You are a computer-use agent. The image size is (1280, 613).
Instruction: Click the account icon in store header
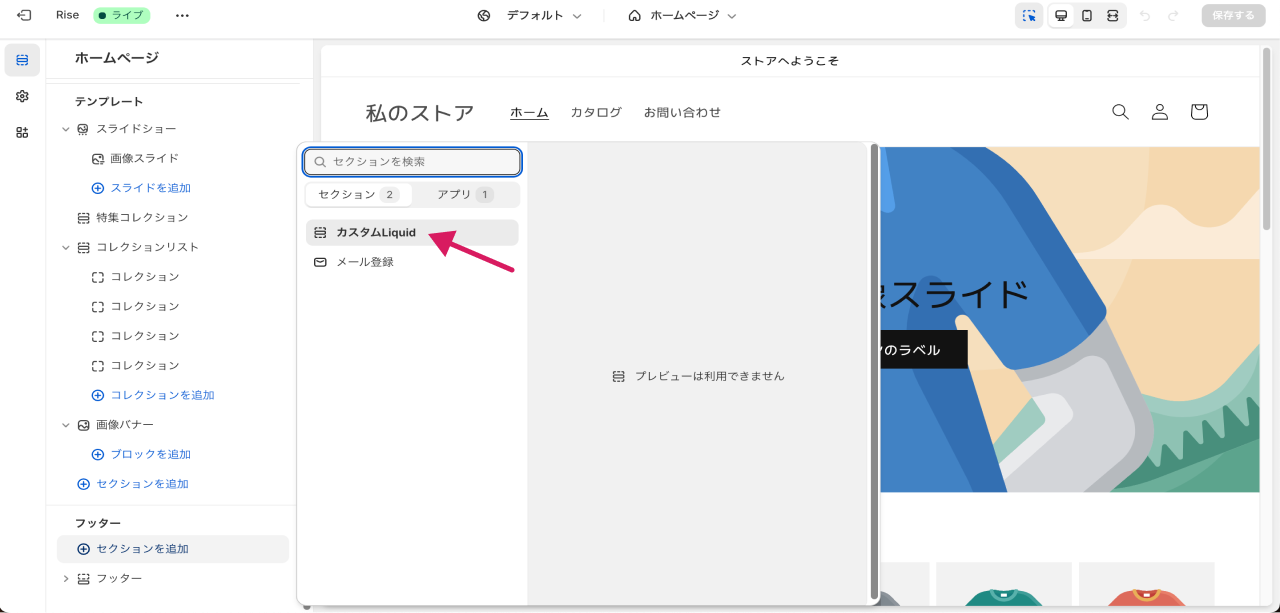pyautogui.click(x=1159, y=112)
